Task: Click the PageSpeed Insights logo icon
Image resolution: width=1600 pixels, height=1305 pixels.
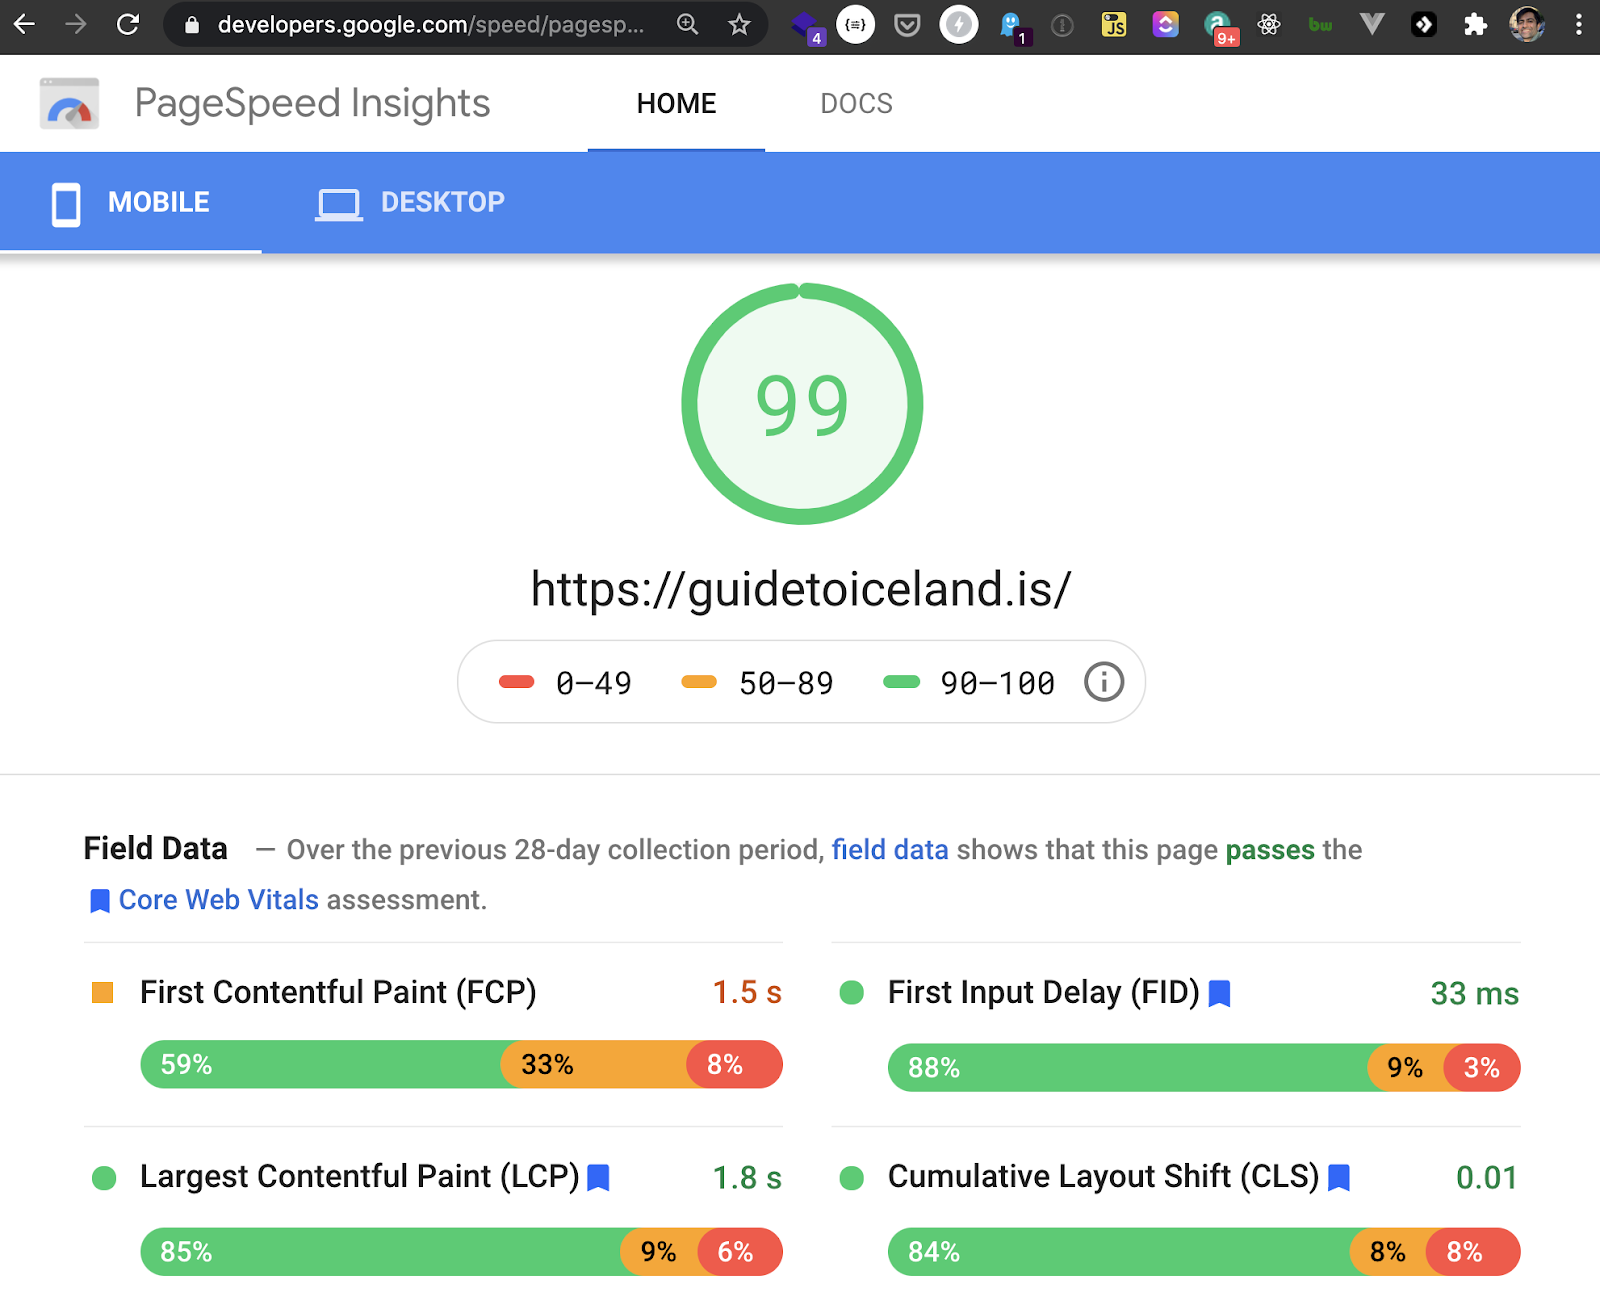Action: pos(69,103)
